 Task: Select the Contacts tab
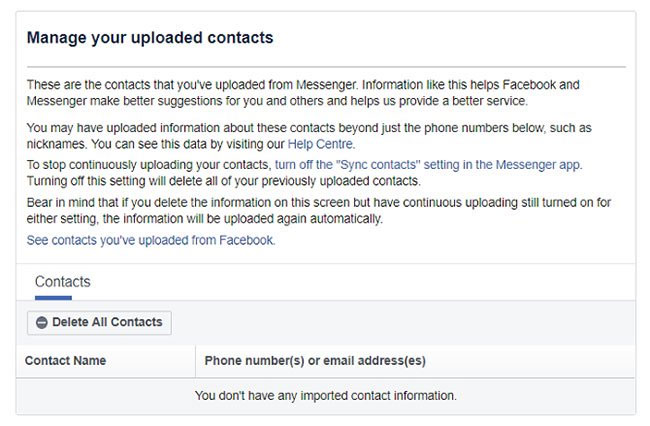click(63, 282)
